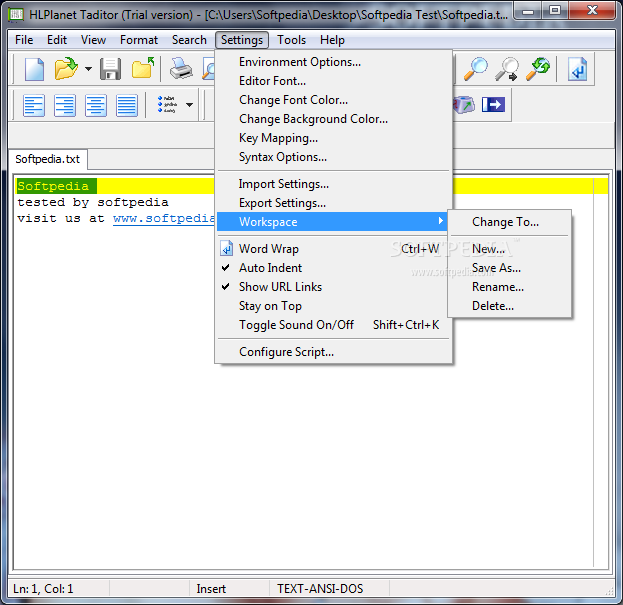Click the folder with up arrow icon
Image resolution: width=623 pixels, height=605 pixels.
[x=143, y=68]
